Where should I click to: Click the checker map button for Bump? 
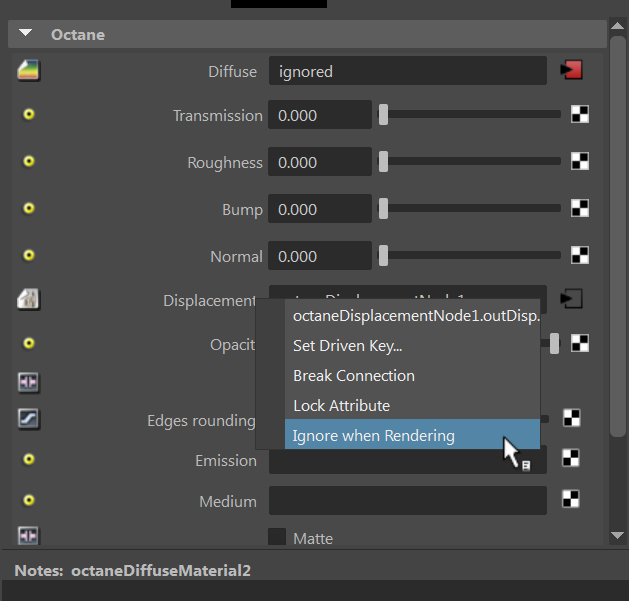(x=579, y=209)
